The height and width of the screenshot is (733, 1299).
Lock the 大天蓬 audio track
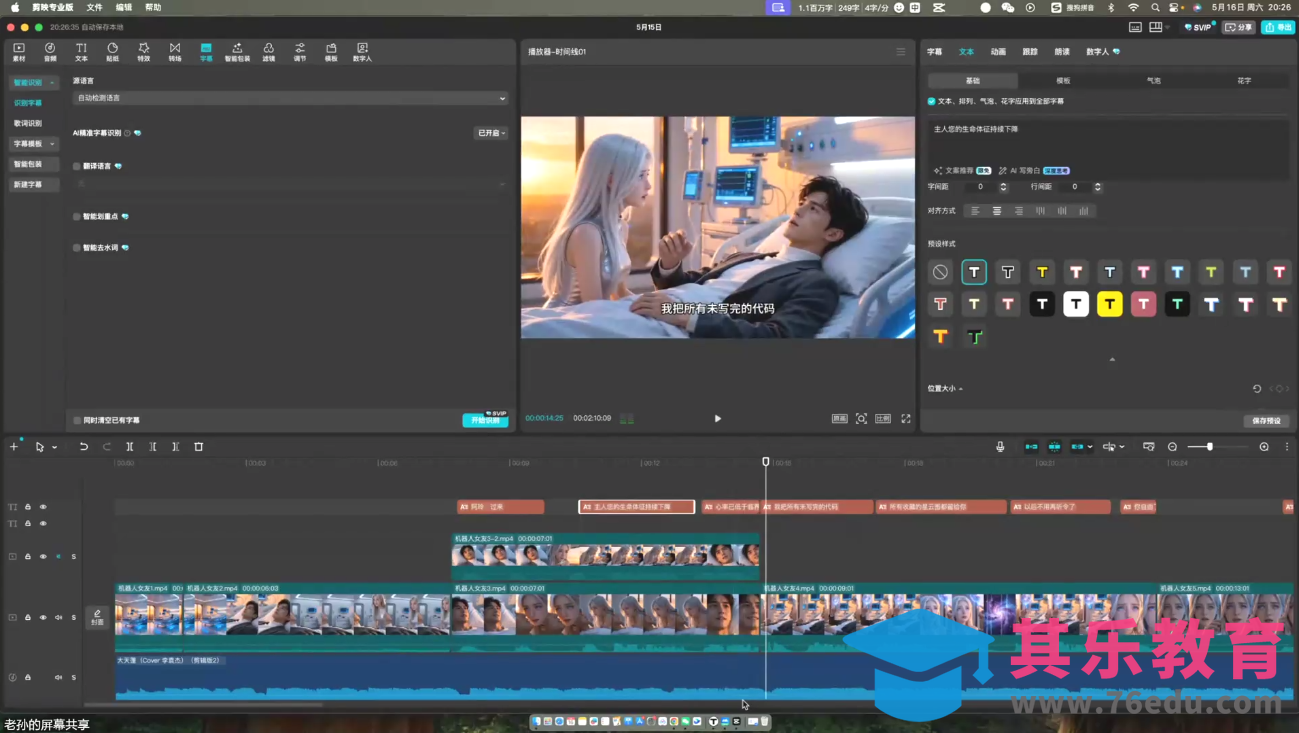pos(28,678)
